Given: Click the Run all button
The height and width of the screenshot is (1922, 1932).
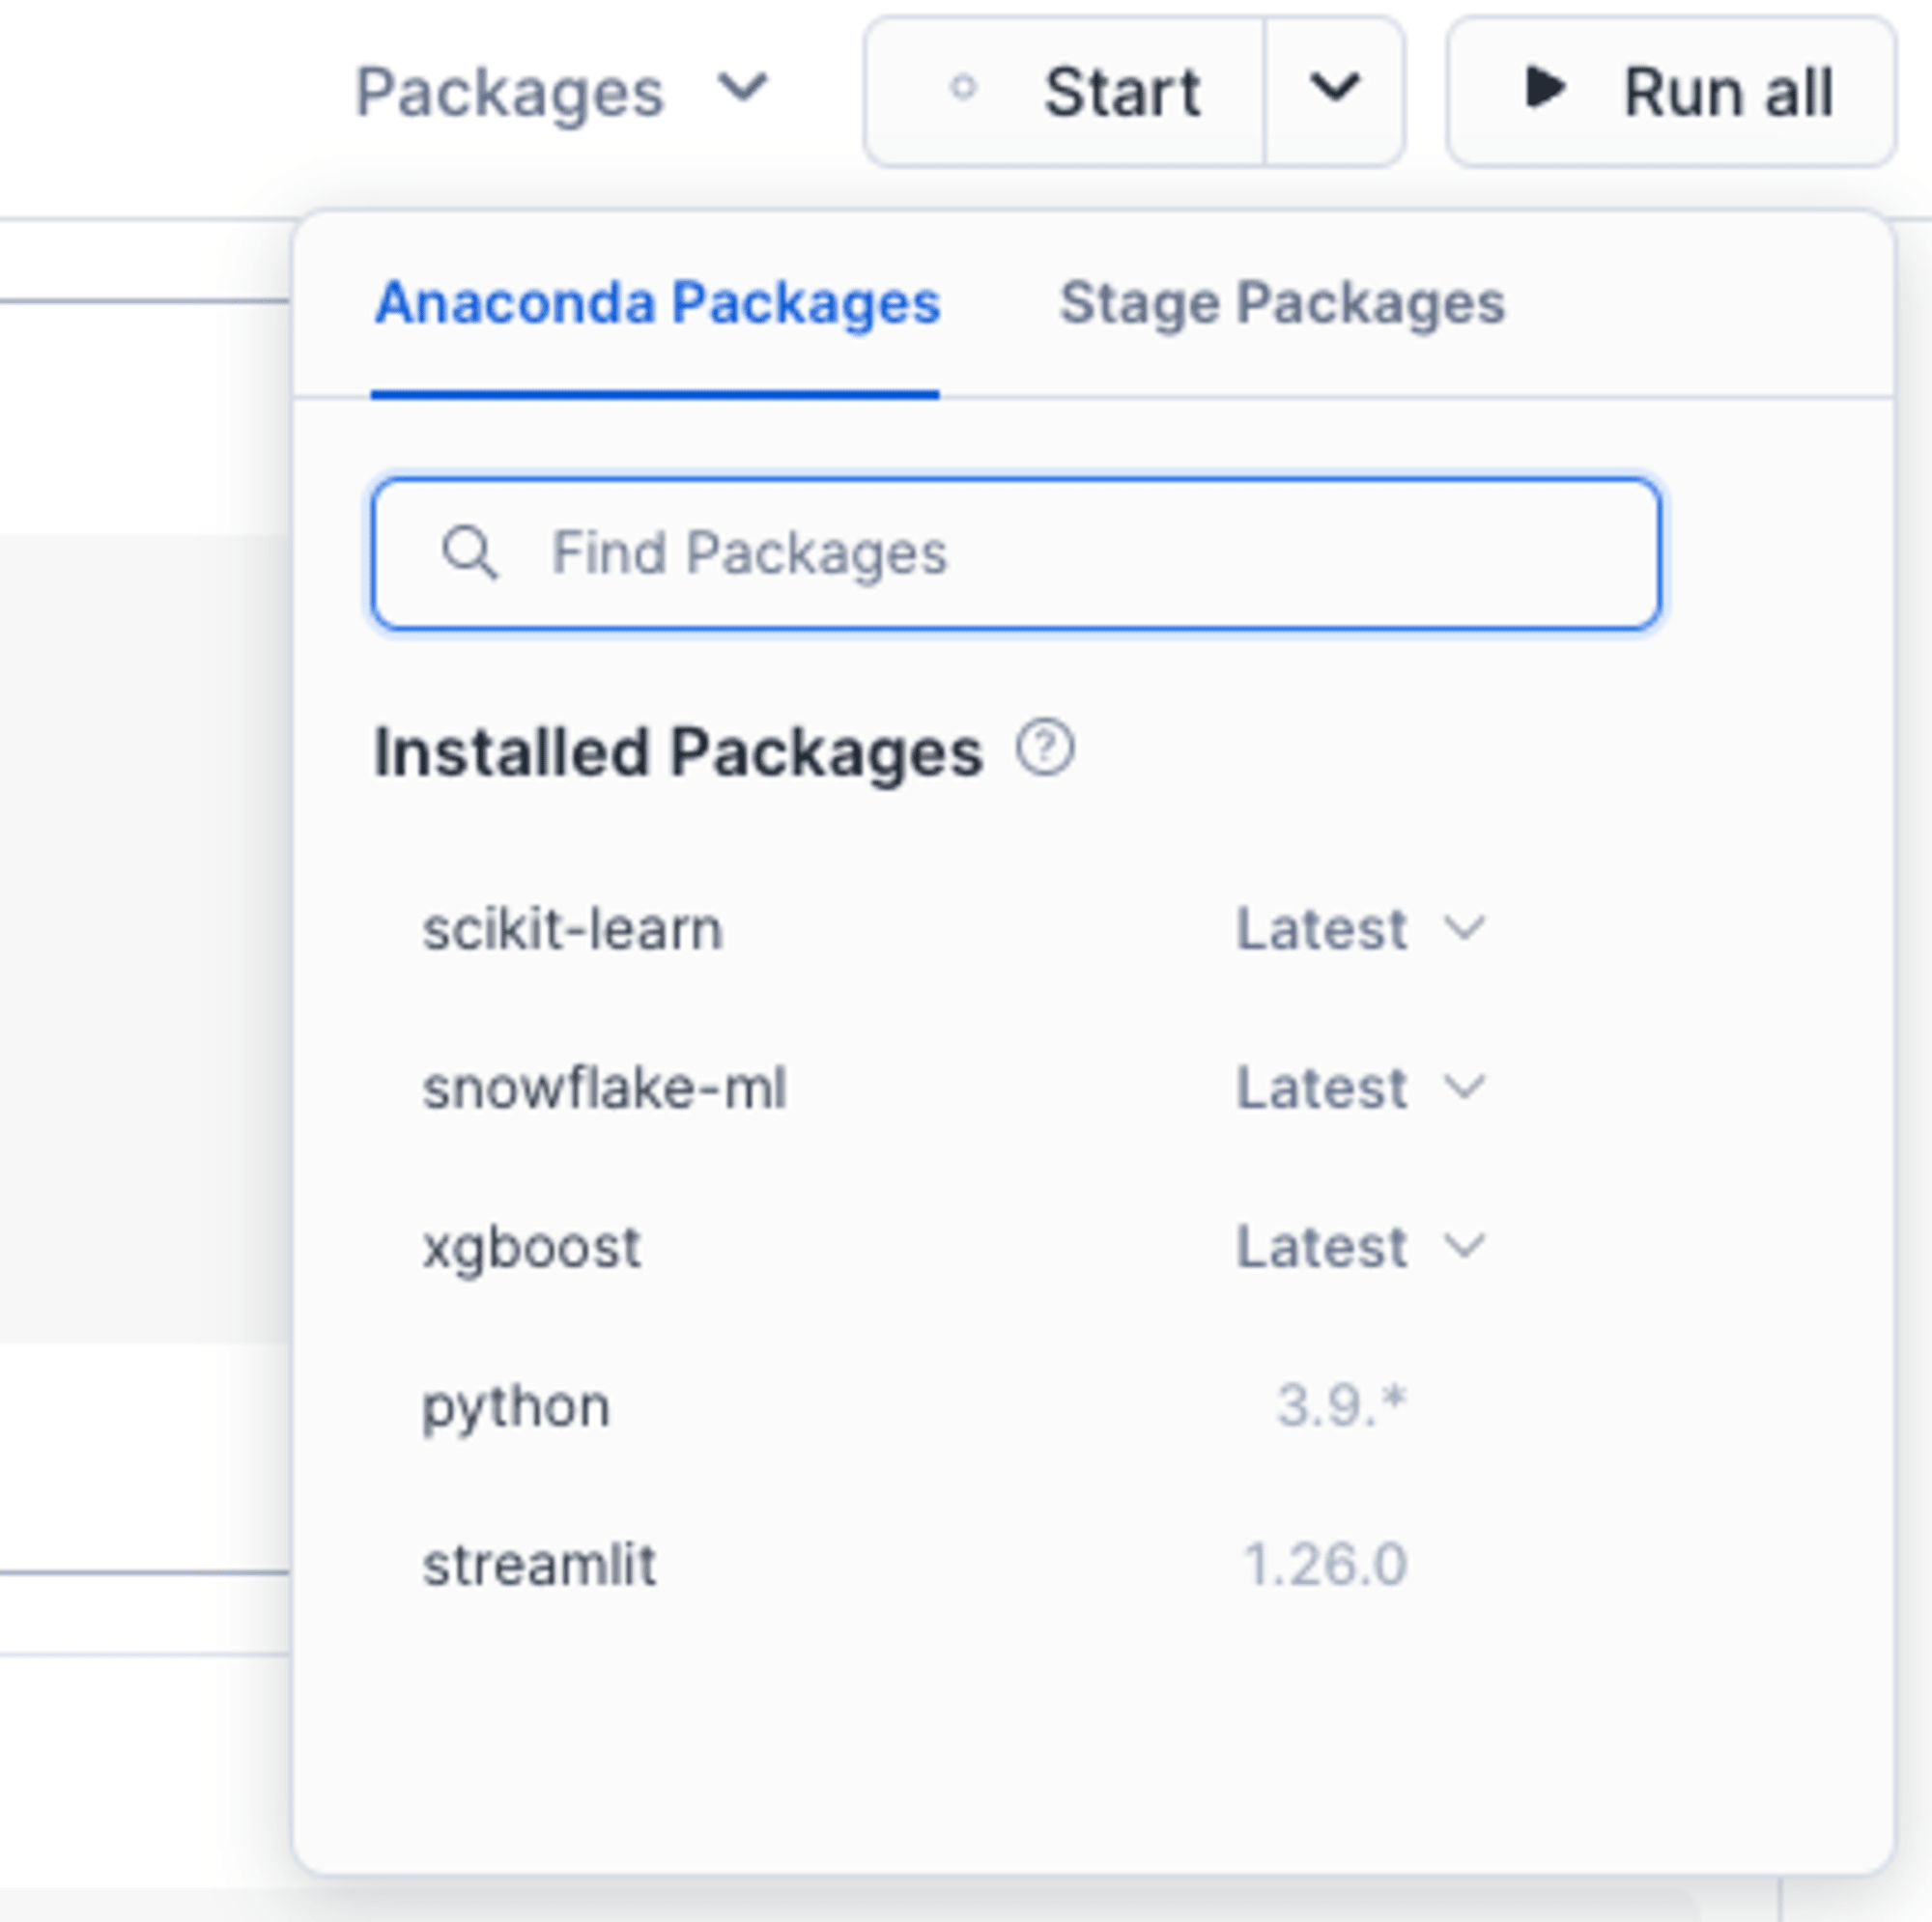Looking at the screenshot, I should tap(1671, 92).
